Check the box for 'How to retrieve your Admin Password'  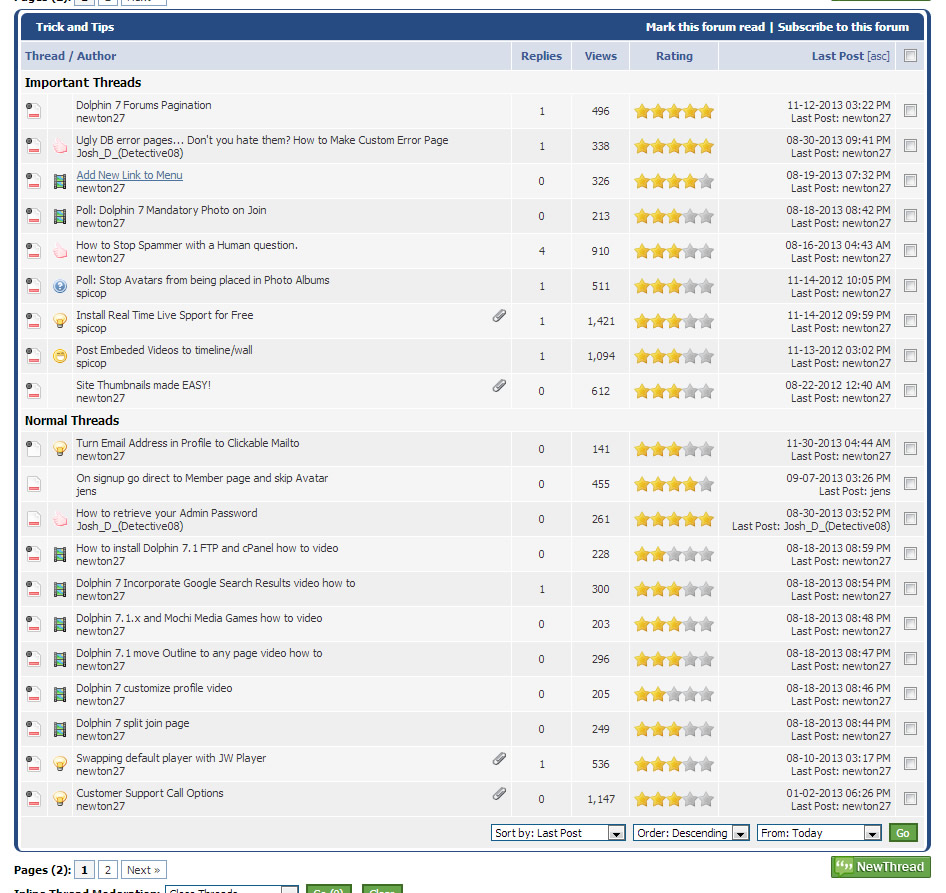click(910, 518)
